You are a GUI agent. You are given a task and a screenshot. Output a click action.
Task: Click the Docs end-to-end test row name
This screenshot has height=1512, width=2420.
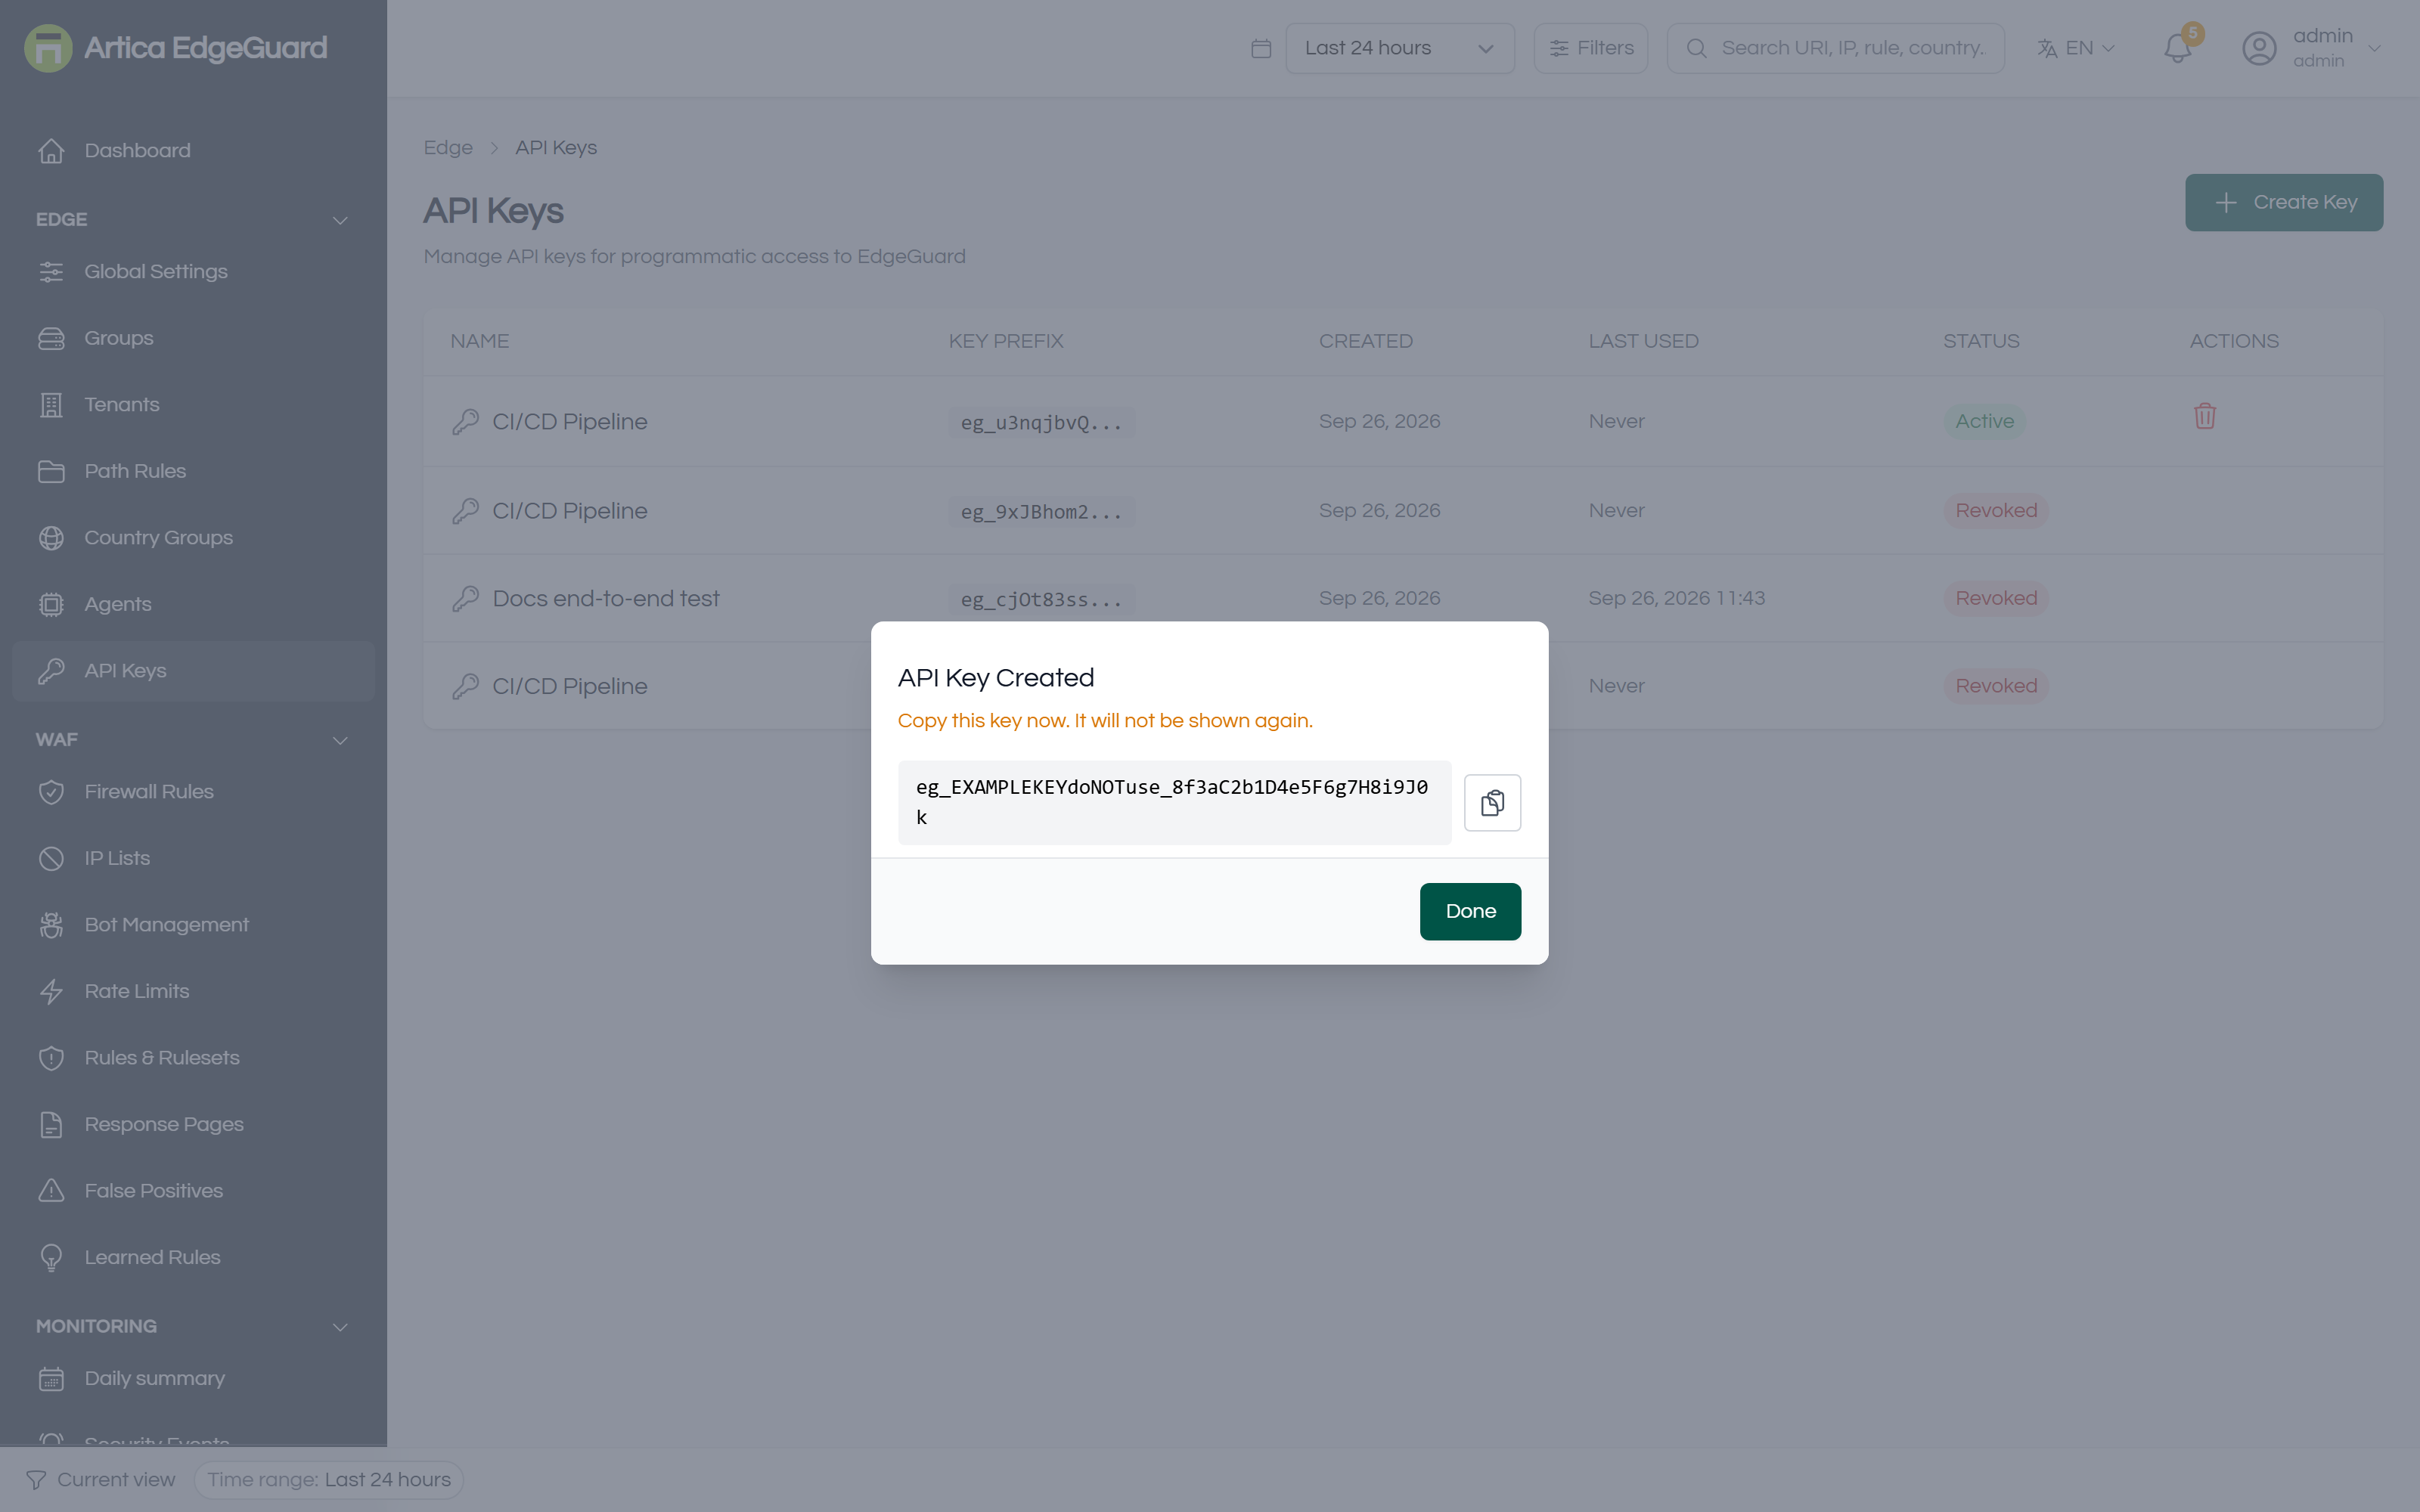pyautogui.click(x=605, y=598)
